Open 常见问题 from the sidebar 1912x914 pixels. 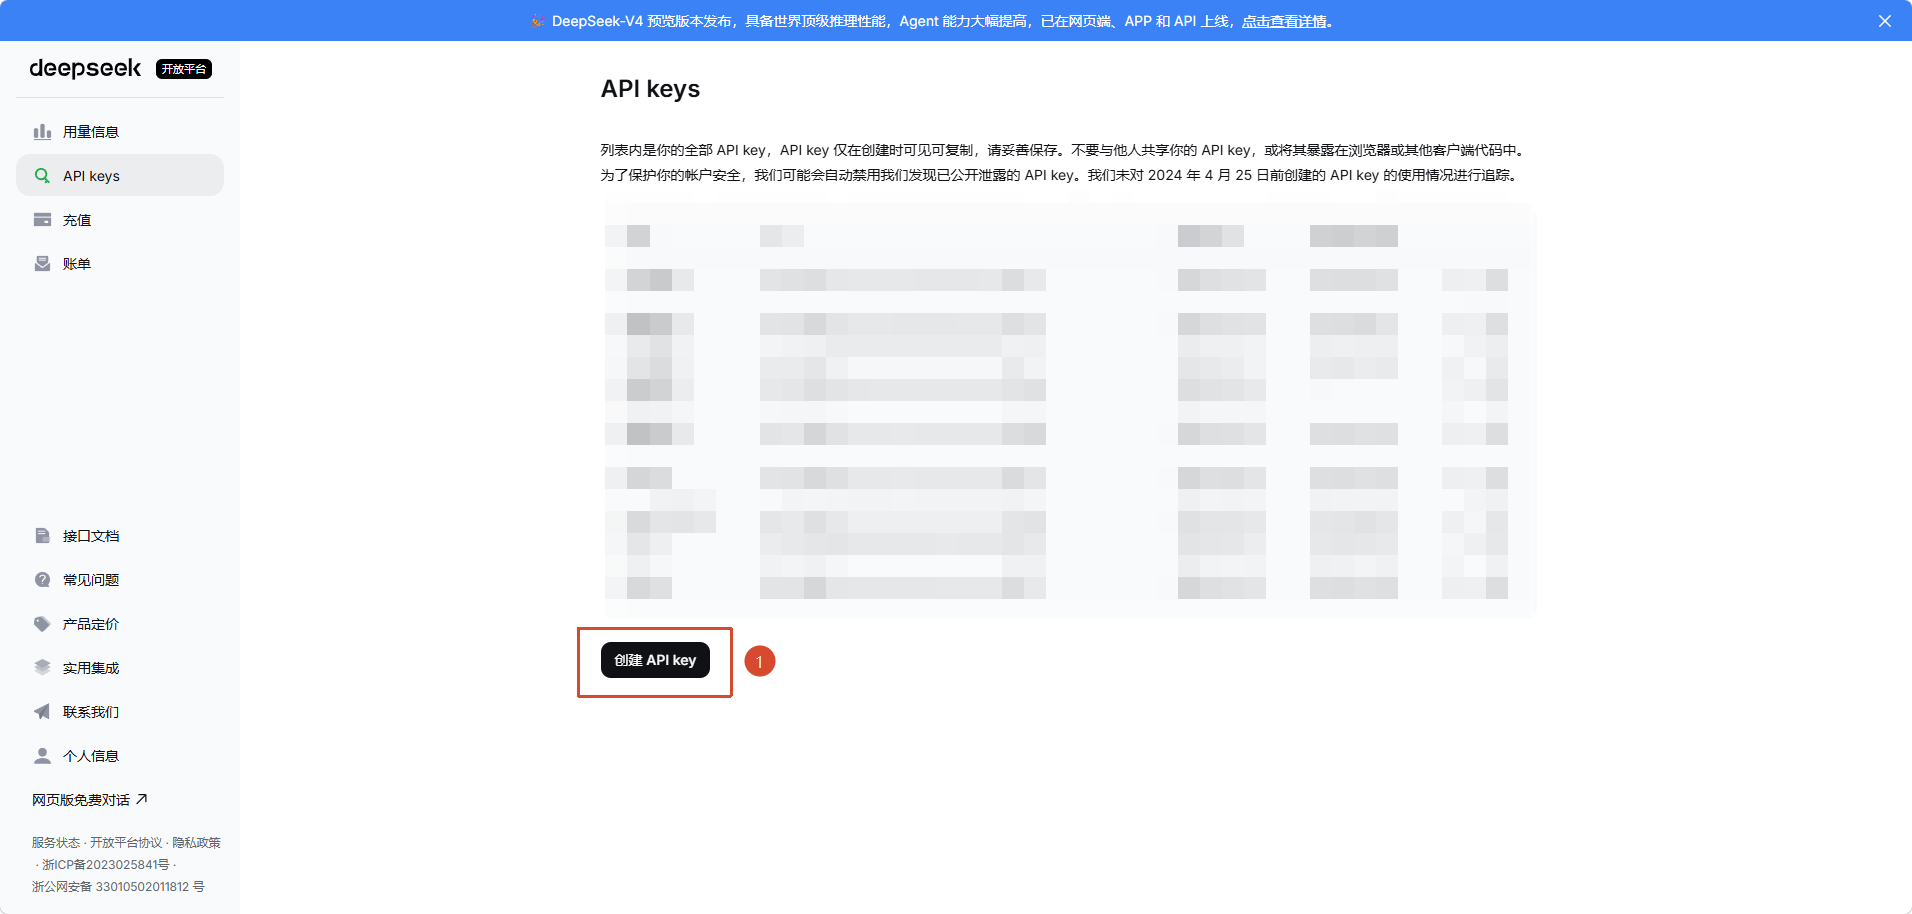pyautogui.click(x=120, y=580)
